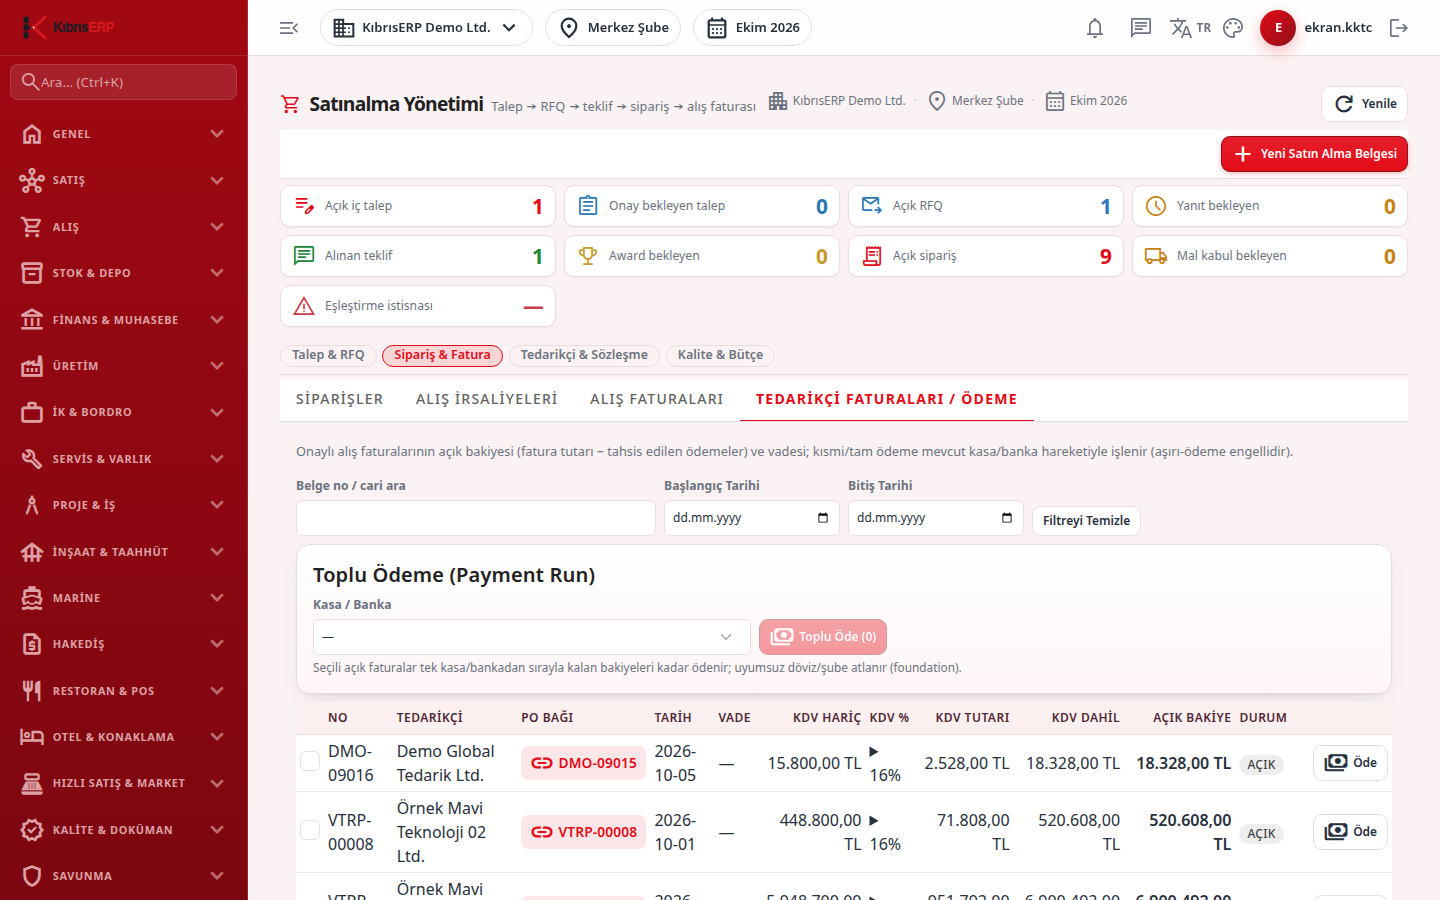Open Marine ship icon in sidebar
Screen dimensions: 1440x900
tap(32, 598)
